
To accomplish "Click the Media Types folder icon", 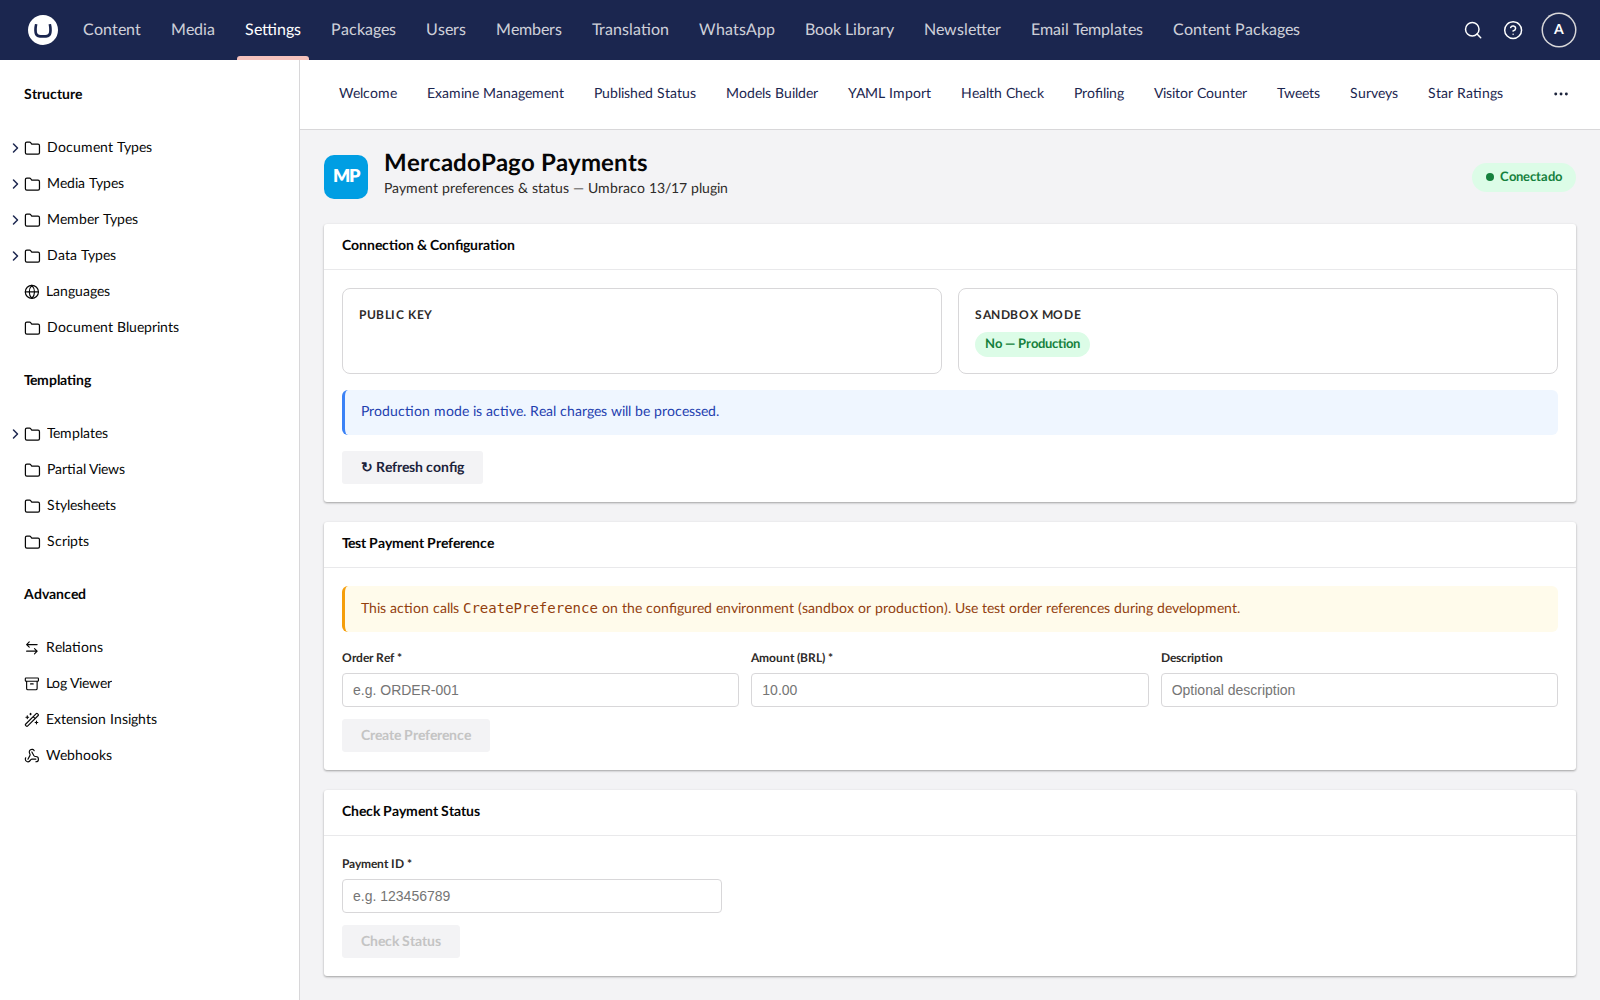I will click(x=32, y=184).
